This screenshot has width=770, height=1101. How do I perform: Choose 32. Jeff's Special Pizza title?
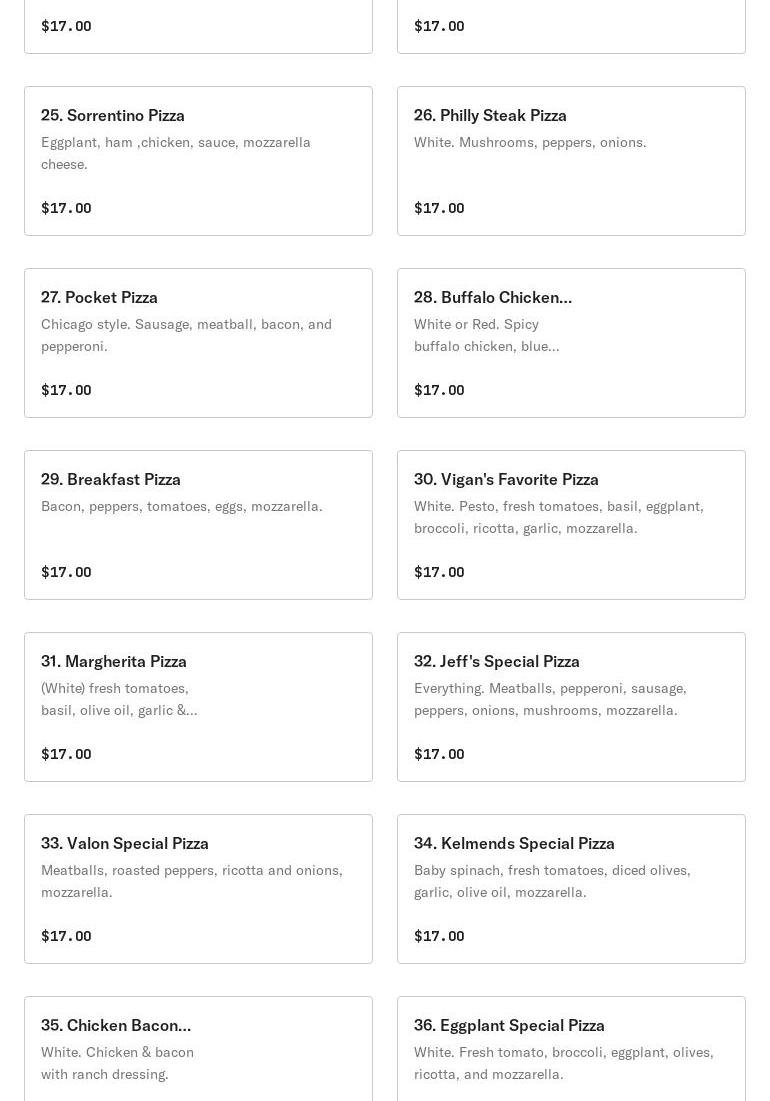click(x=497, y=661)
